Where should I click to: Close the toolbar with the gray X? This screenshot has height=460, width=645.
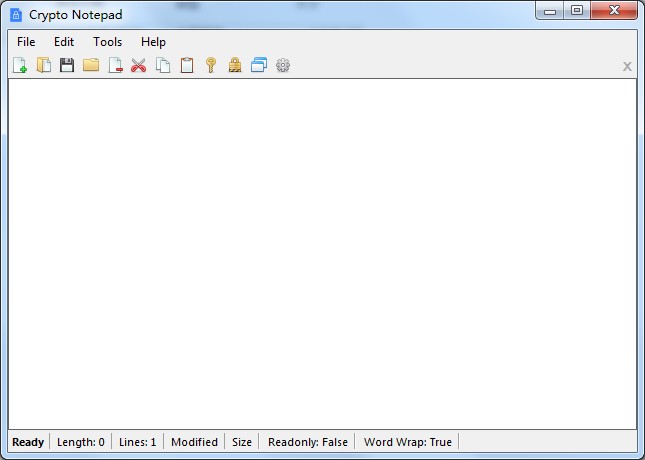627,66
